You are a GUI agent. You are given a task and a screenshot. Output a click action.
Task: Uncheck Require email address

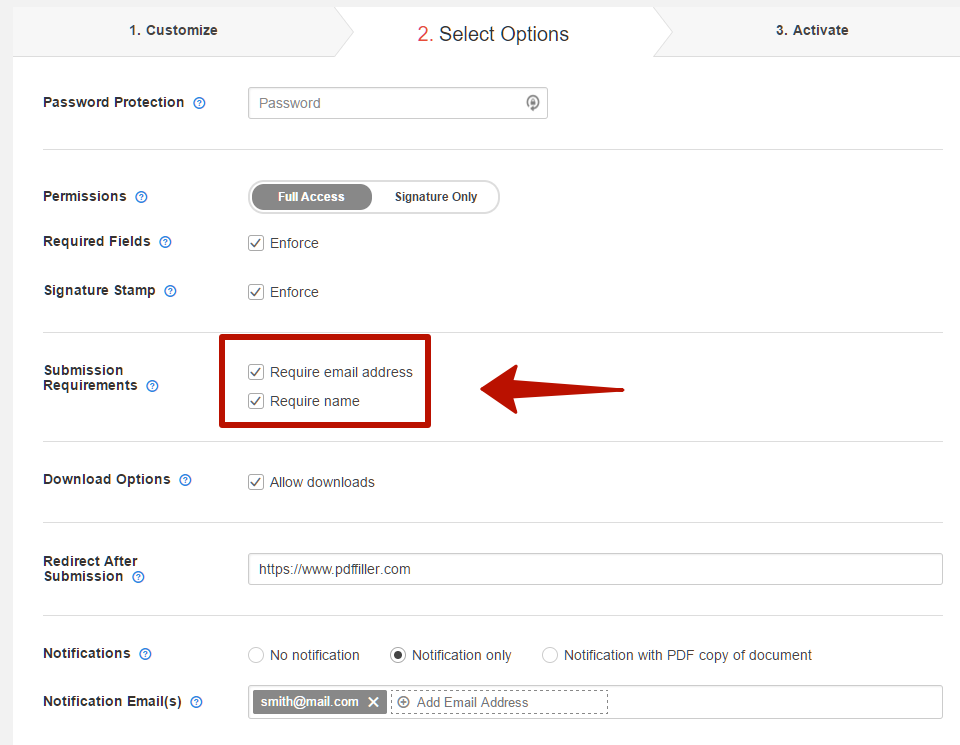(256, 372)
